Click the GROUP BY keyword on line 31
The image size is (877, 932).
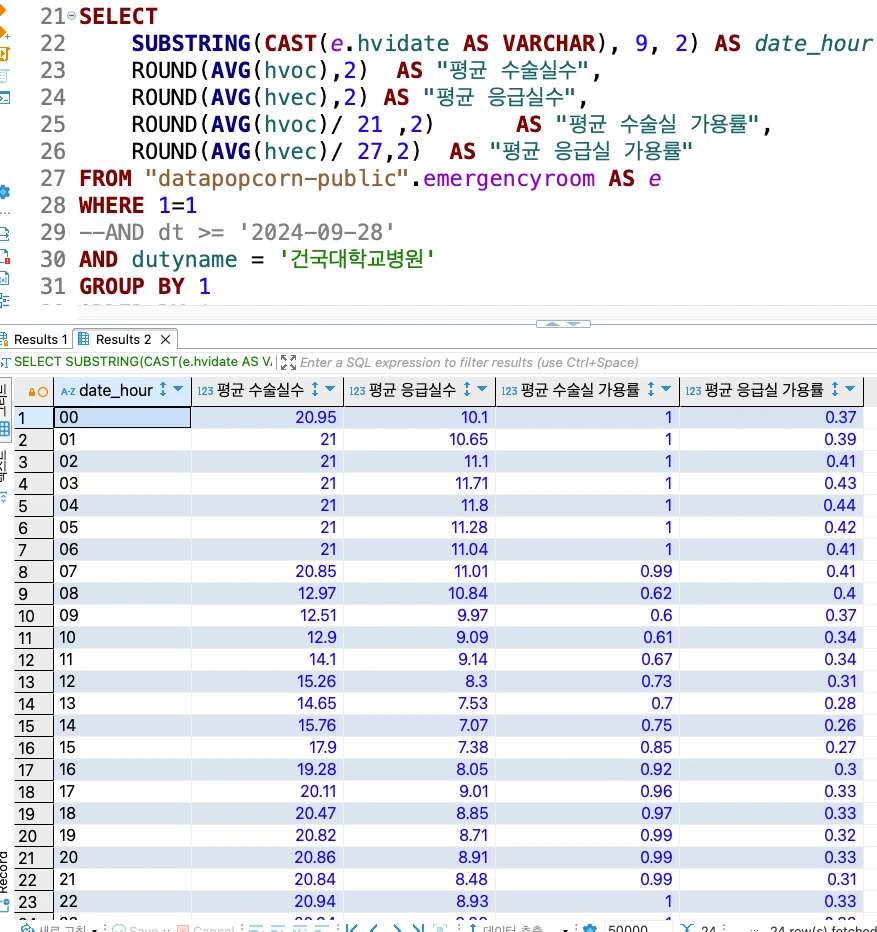pyautogui.click(x=132, y=286)
